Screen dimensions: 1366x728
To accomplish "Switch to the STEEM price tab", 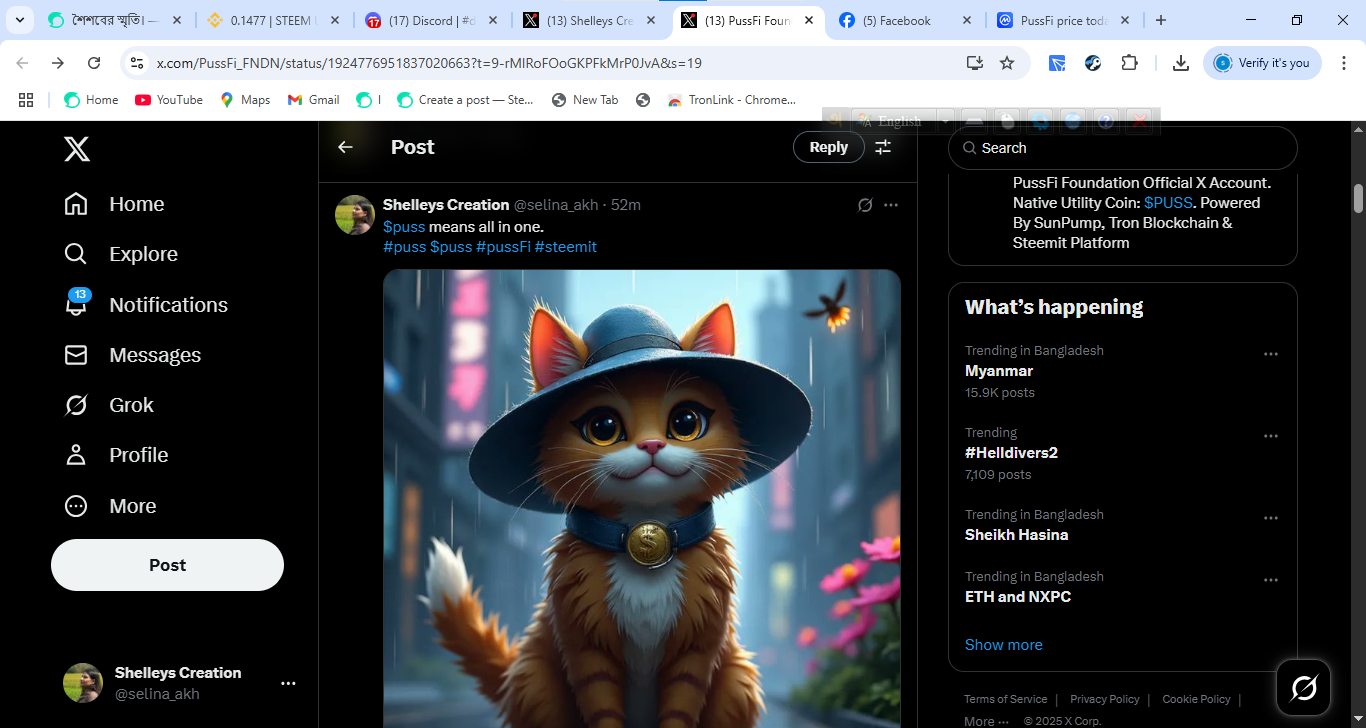I will click(x=273, y=20).
